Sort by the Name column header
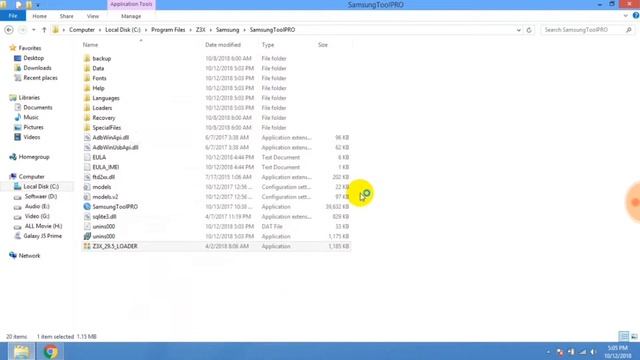This screenshot has height=360, width=640. 90,45
